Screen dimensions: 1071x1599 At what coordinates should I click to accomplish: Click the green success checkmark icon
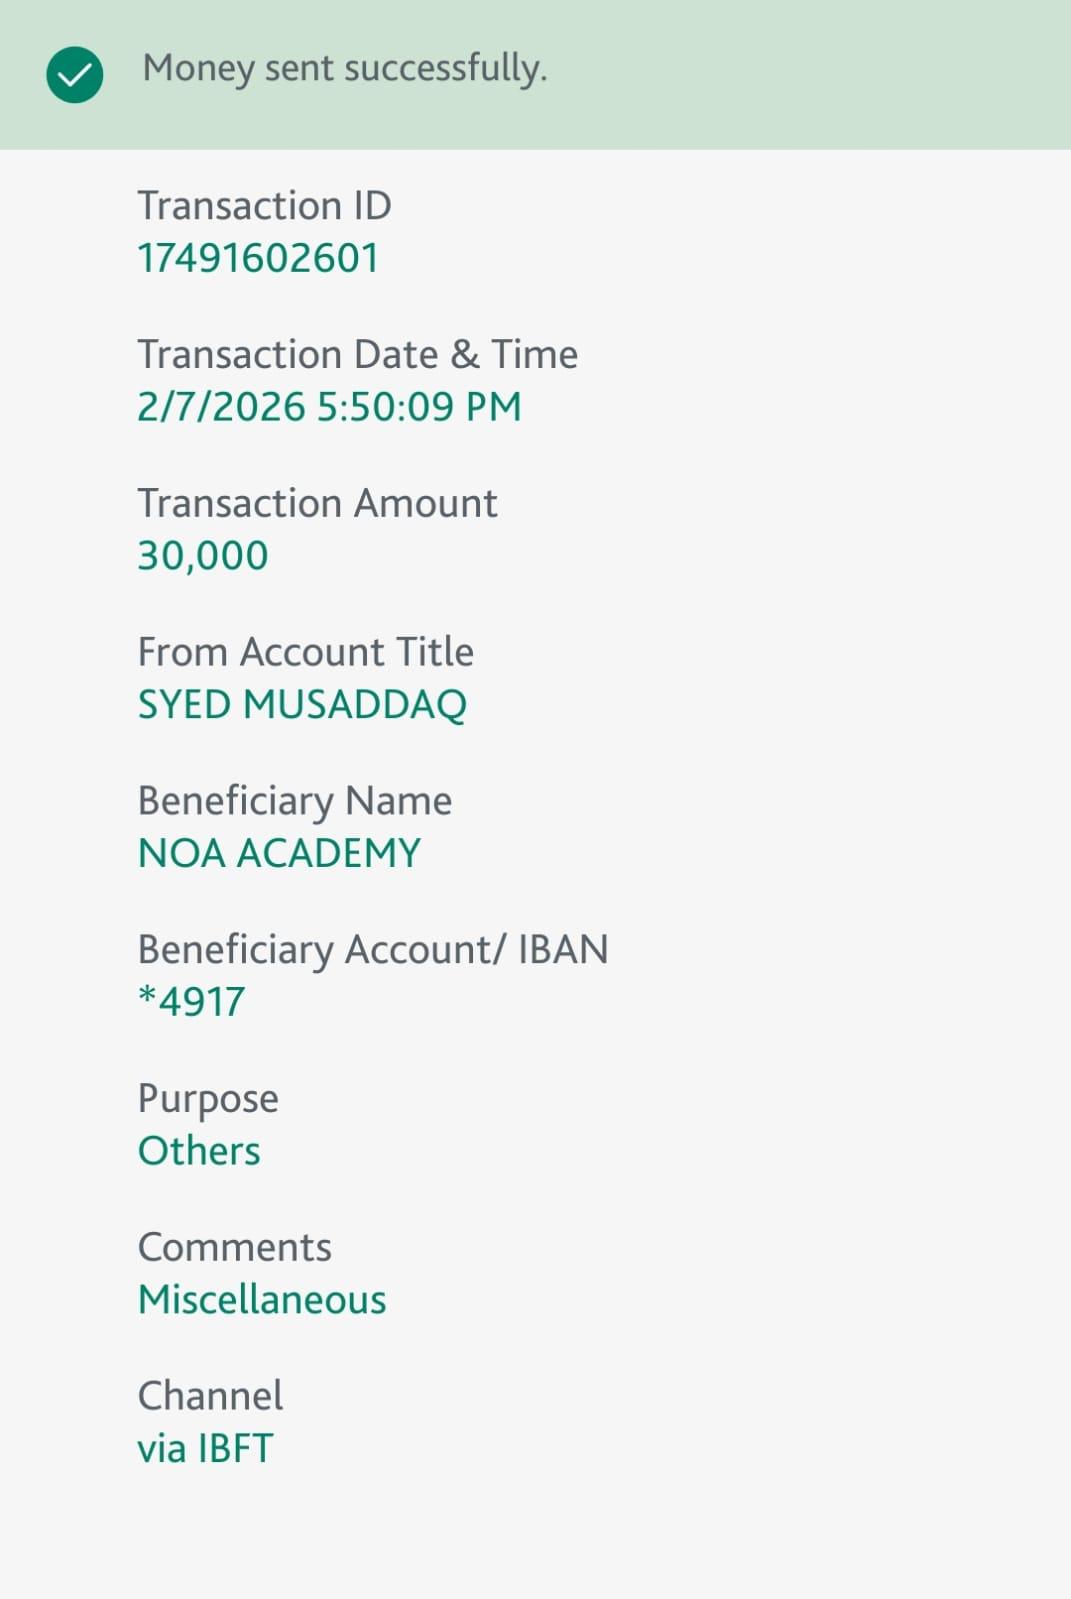click(75, 75)
